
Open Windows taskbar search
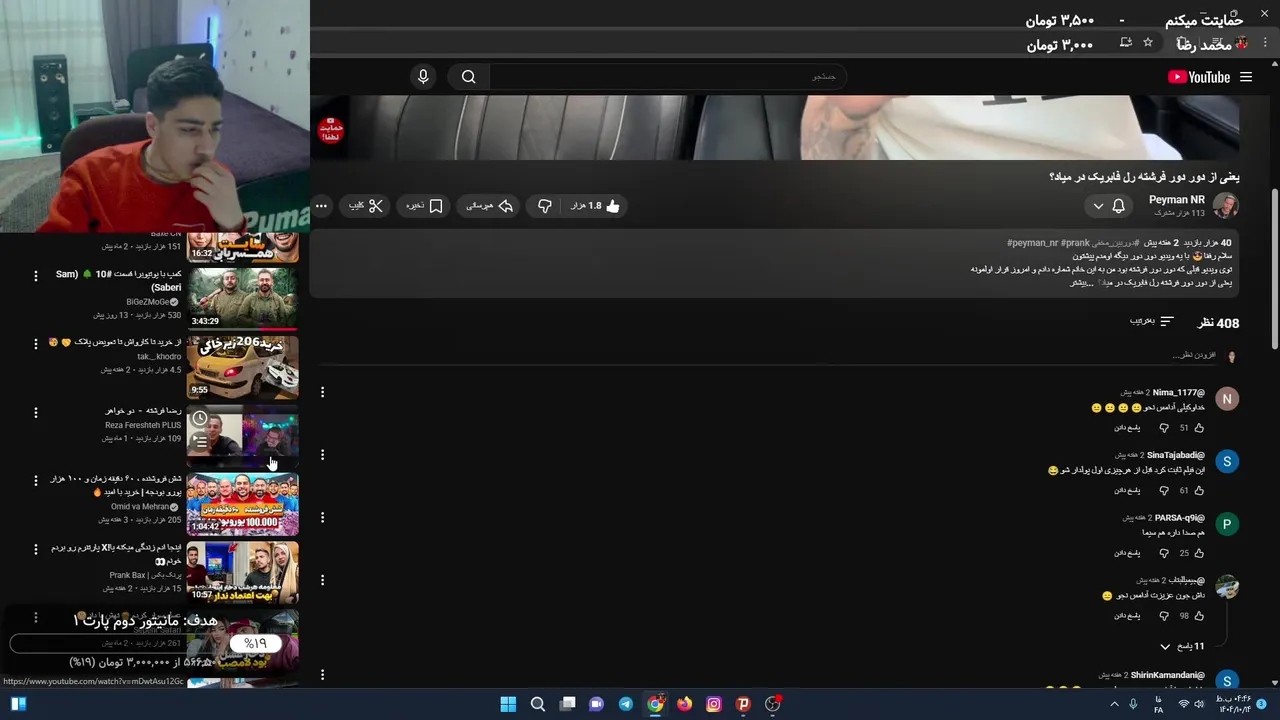pyautogui.click(x=538, y=704)
